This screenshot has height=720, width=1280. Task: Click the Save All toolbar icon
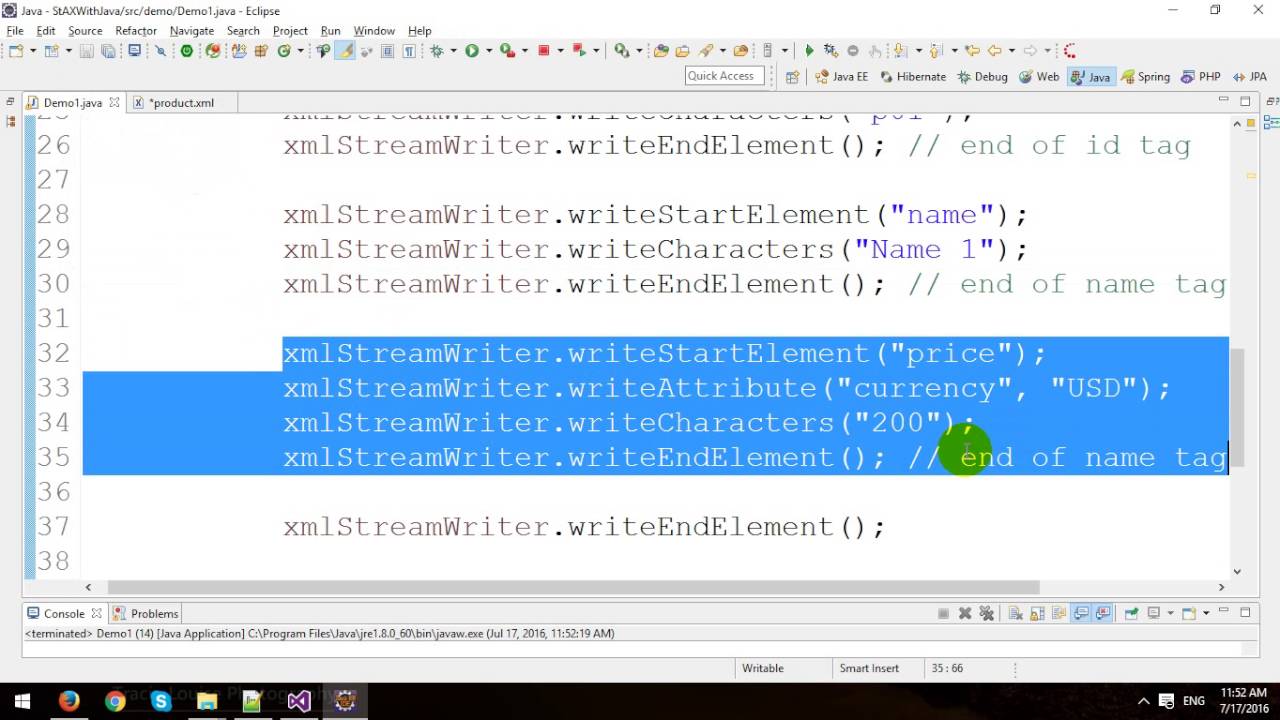tap(108, 50)
